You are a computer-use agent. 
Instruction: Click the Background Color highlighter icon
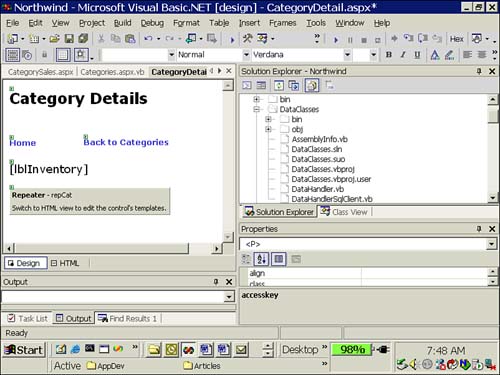[449, 55]
